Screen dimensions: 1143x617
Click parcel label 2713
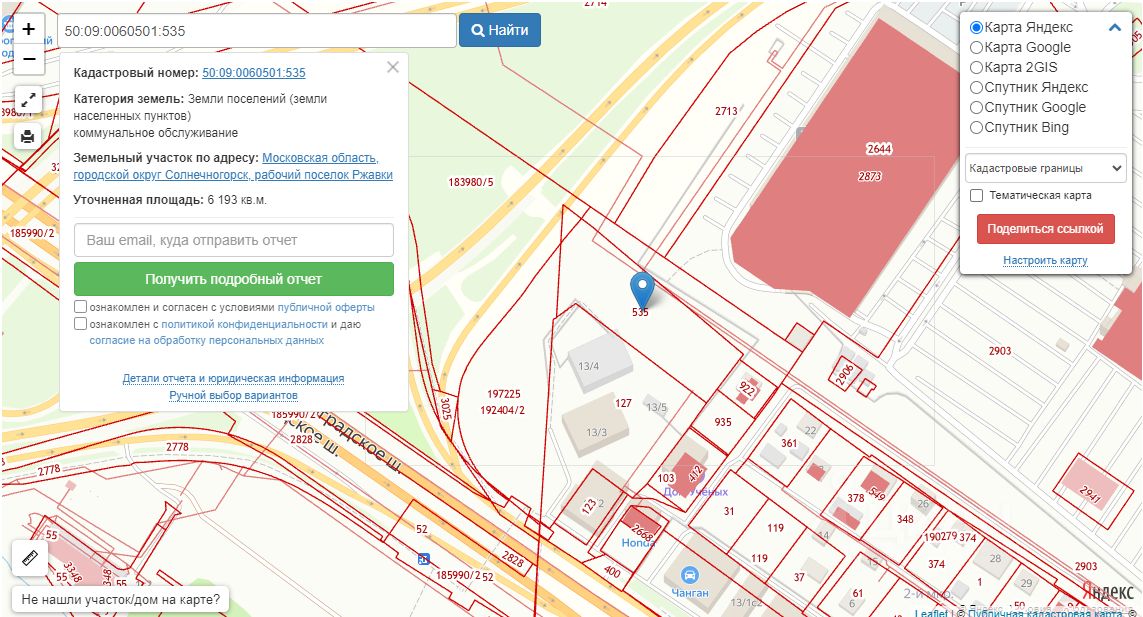(x=726, y=111)
